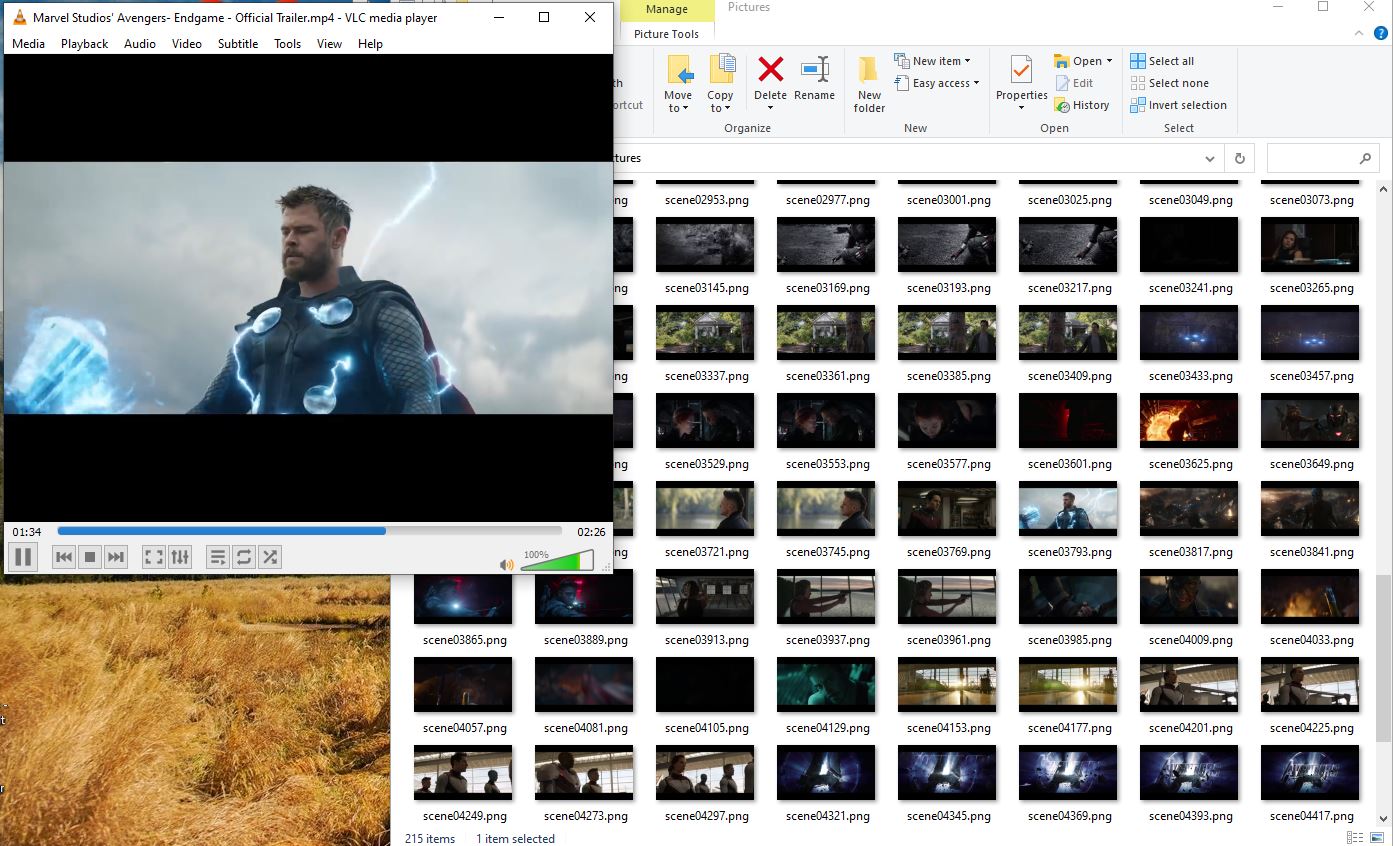The width and height of the screenshot is (1393, 846).
Task: Toggle VLC fullscreen mode
Action: coord(154,557)
